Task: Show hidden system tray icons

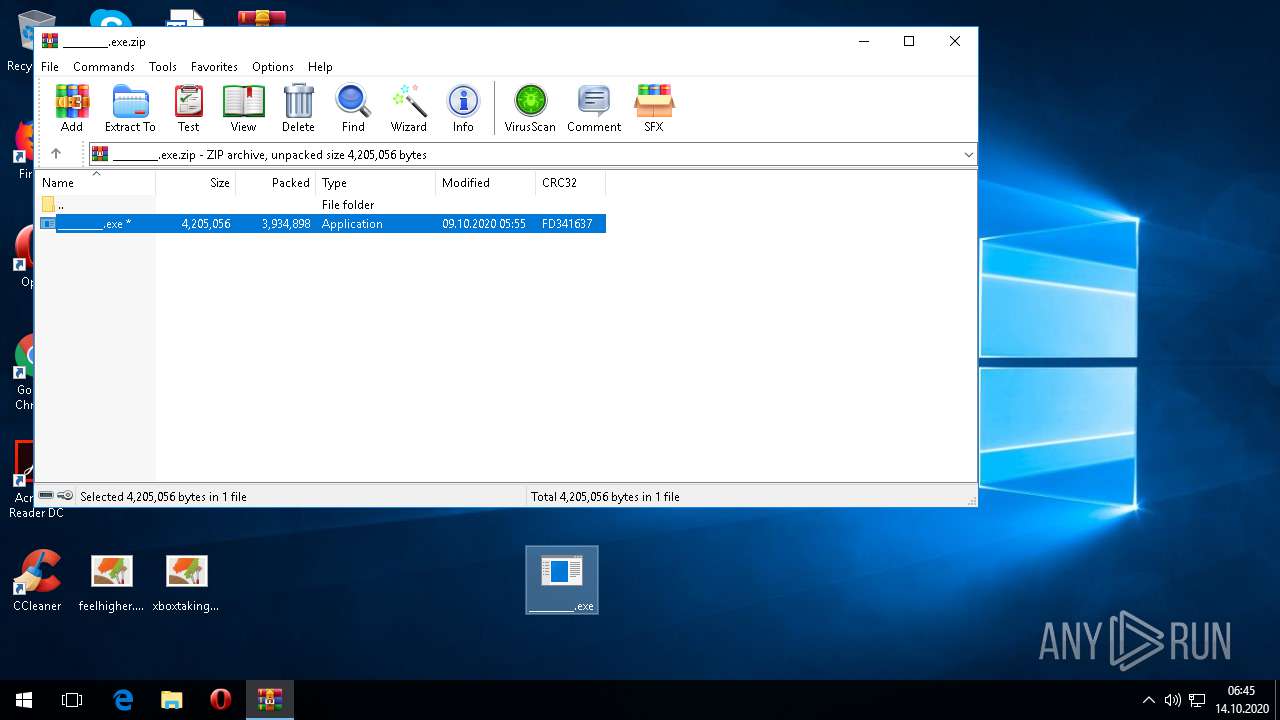Action: pos(1148,700)
